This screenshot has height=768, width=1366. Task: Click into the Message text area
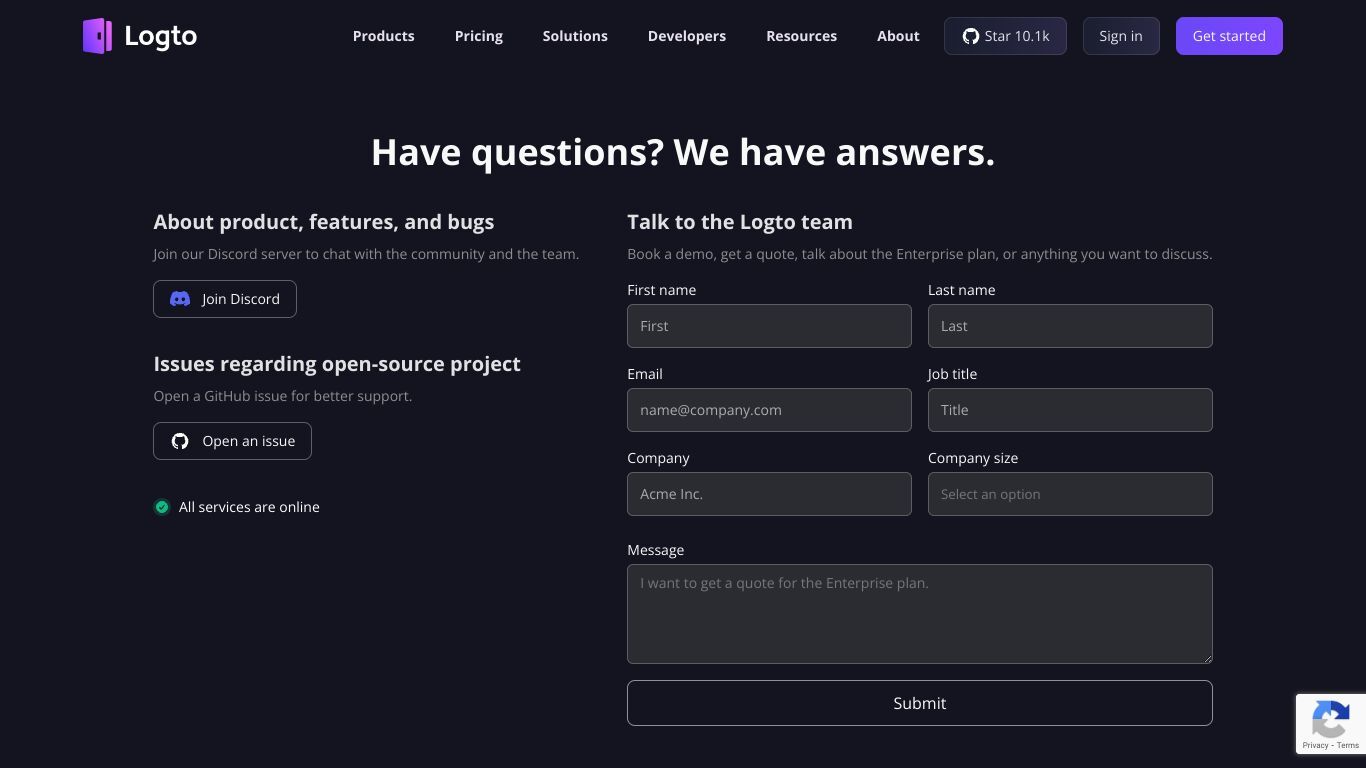(x=920, y=614)
